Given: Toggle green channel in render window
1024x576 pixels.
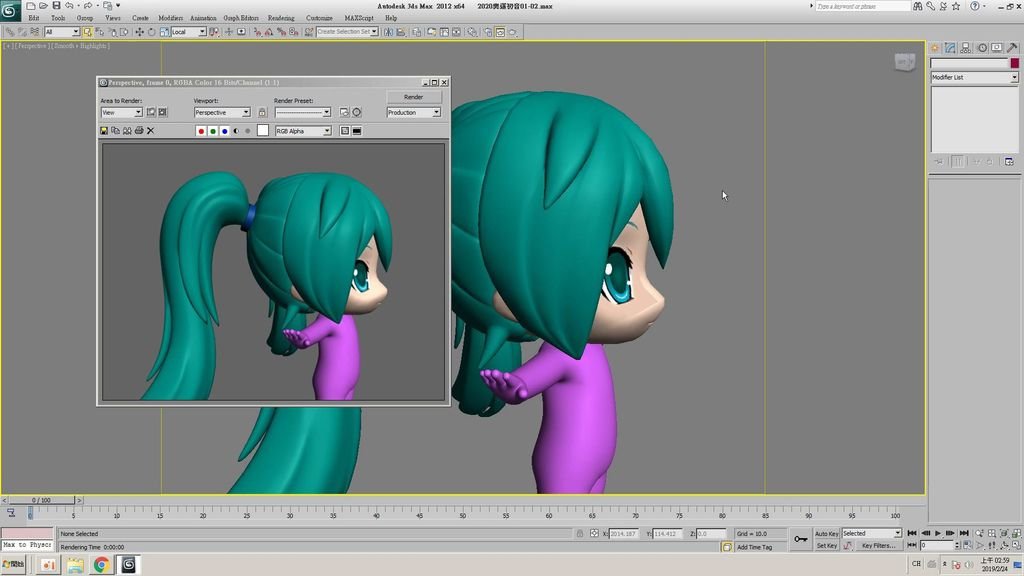Looking at the screenshot, I should (x=213, y=131).
